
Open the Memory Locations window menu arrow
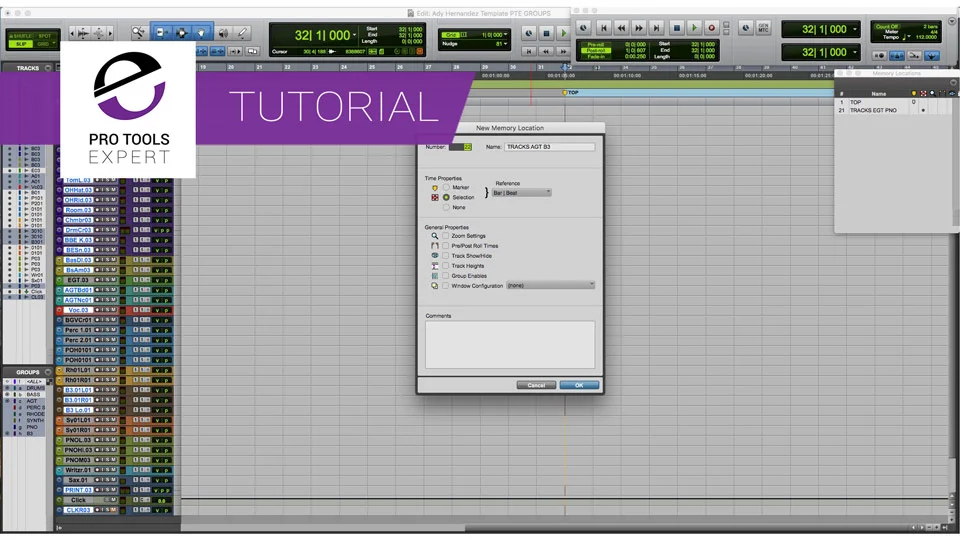[x=953, y=82]
